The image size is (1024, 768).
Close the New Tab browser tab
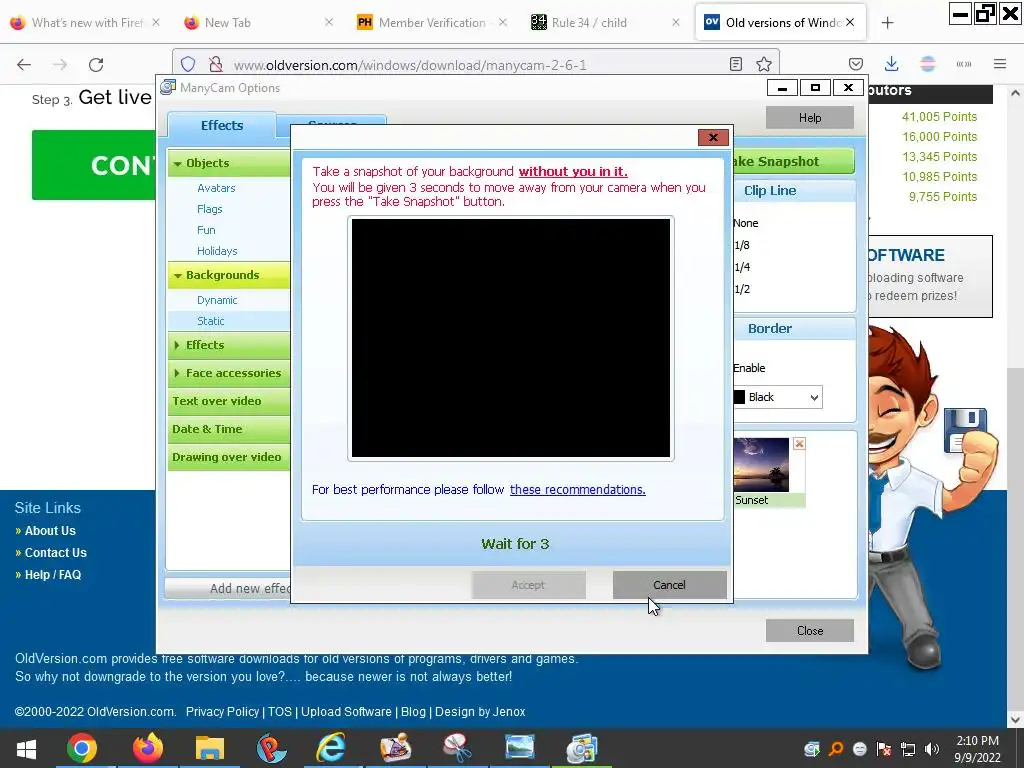pos(328,22)
